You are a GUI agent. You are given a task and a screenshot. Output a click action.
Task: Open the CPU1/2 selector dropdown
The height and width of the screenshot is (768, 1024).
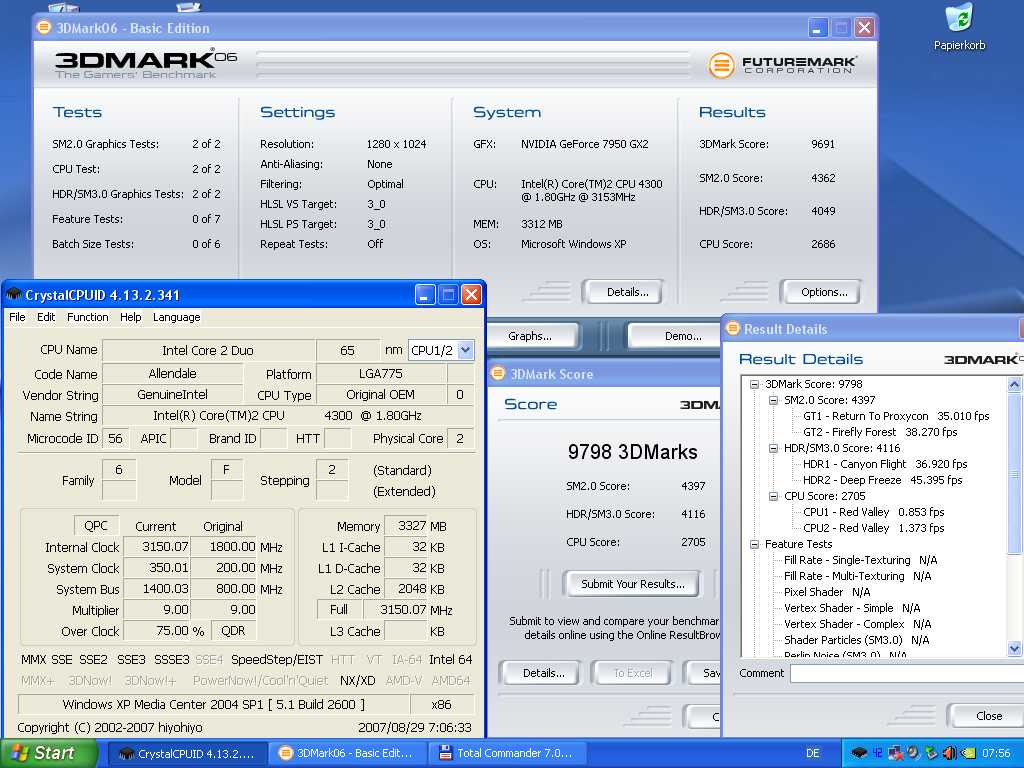(465, 350)
